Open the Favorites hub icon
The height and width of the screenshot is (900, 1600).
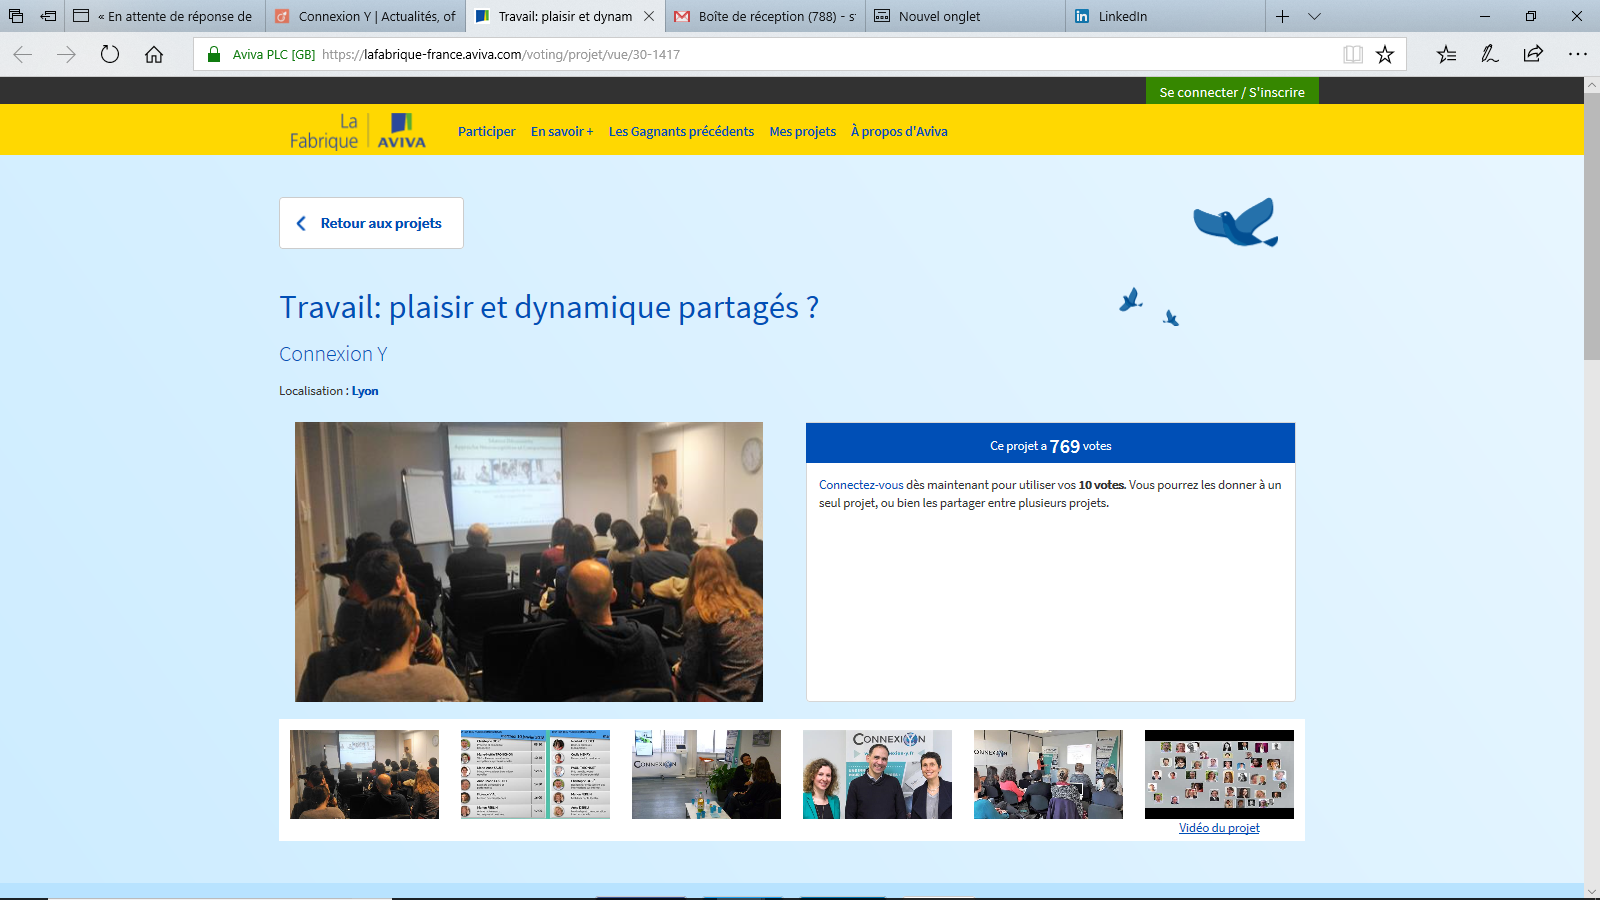click(x=1446, y=54)
